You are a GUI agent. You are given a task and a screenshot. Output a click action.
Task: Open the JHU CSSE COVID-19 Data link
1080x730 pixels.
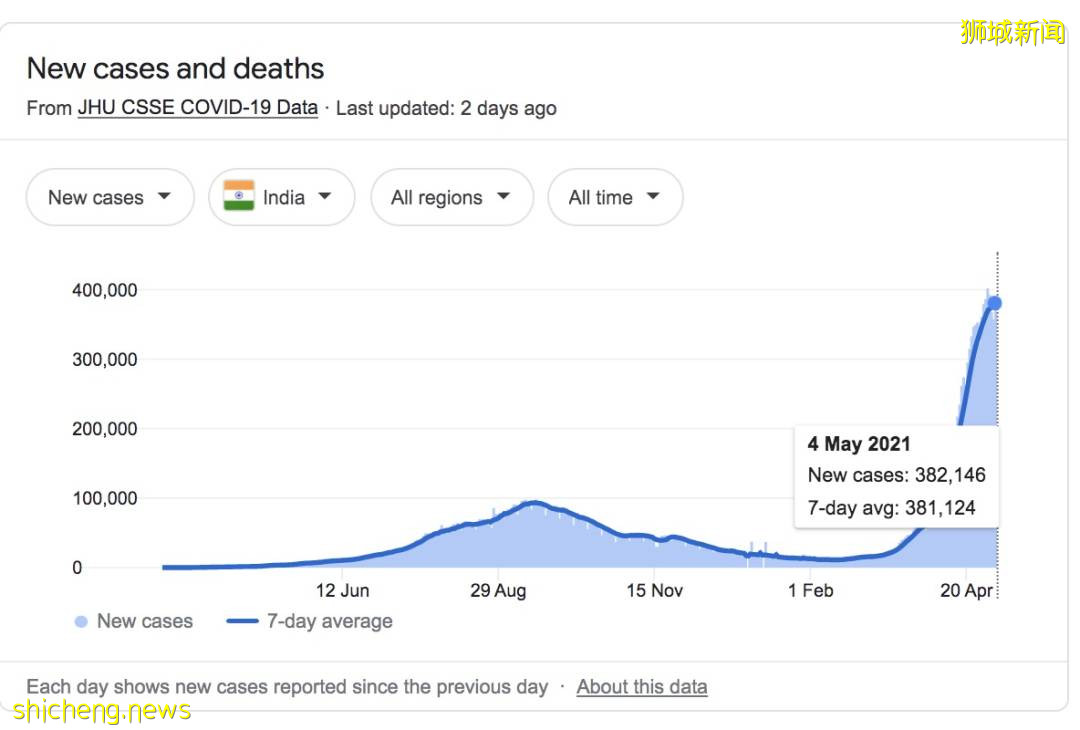tap(196, 107)
